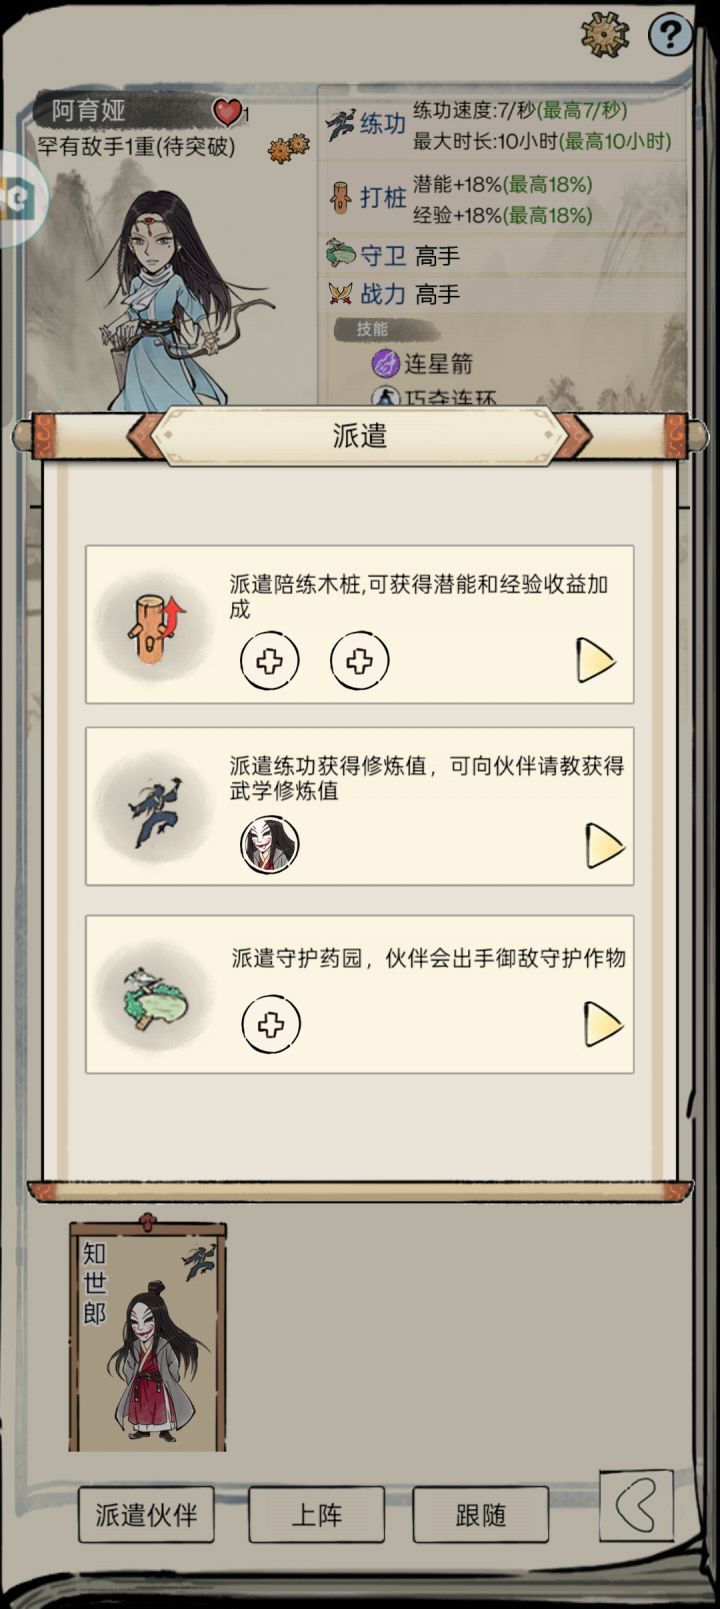Viewport: 720px width, 1609px height.
Task: Select the 知世郎 companion card
Action: (147, 1335)
